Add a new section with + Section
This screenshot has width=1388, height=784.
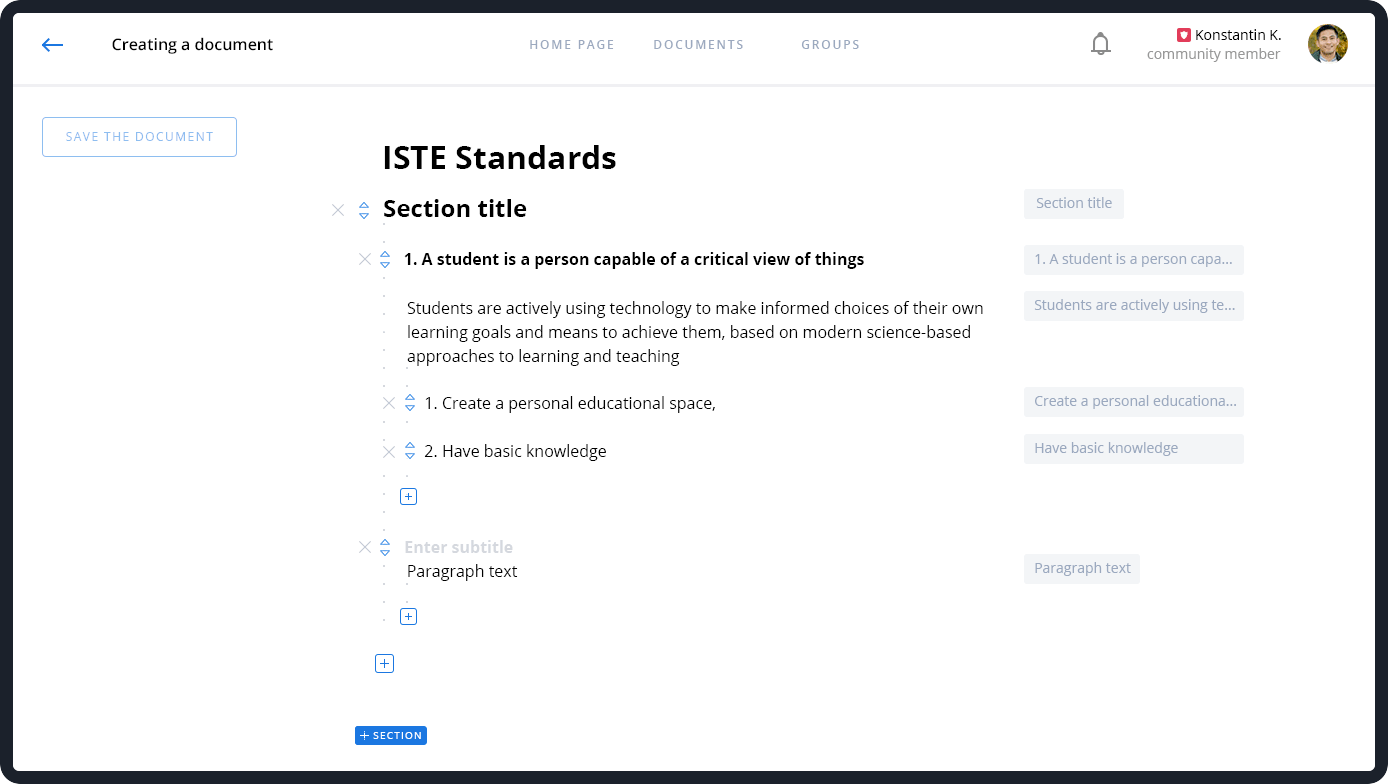click(x=391, y=736)
